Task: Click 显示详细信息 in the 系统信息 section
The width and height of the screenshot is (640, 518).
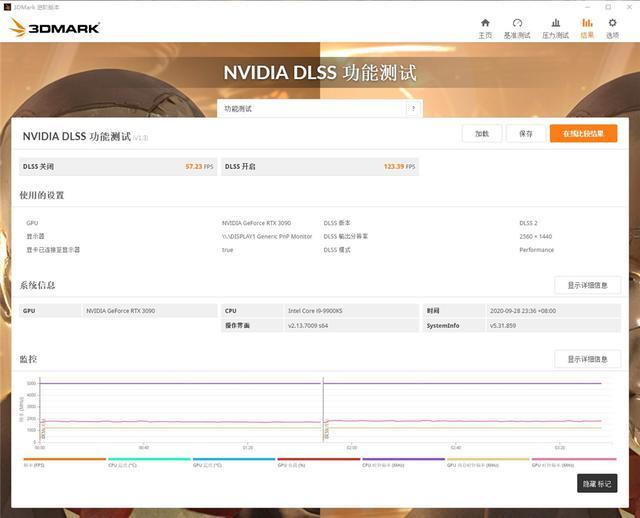Action: 587,285
